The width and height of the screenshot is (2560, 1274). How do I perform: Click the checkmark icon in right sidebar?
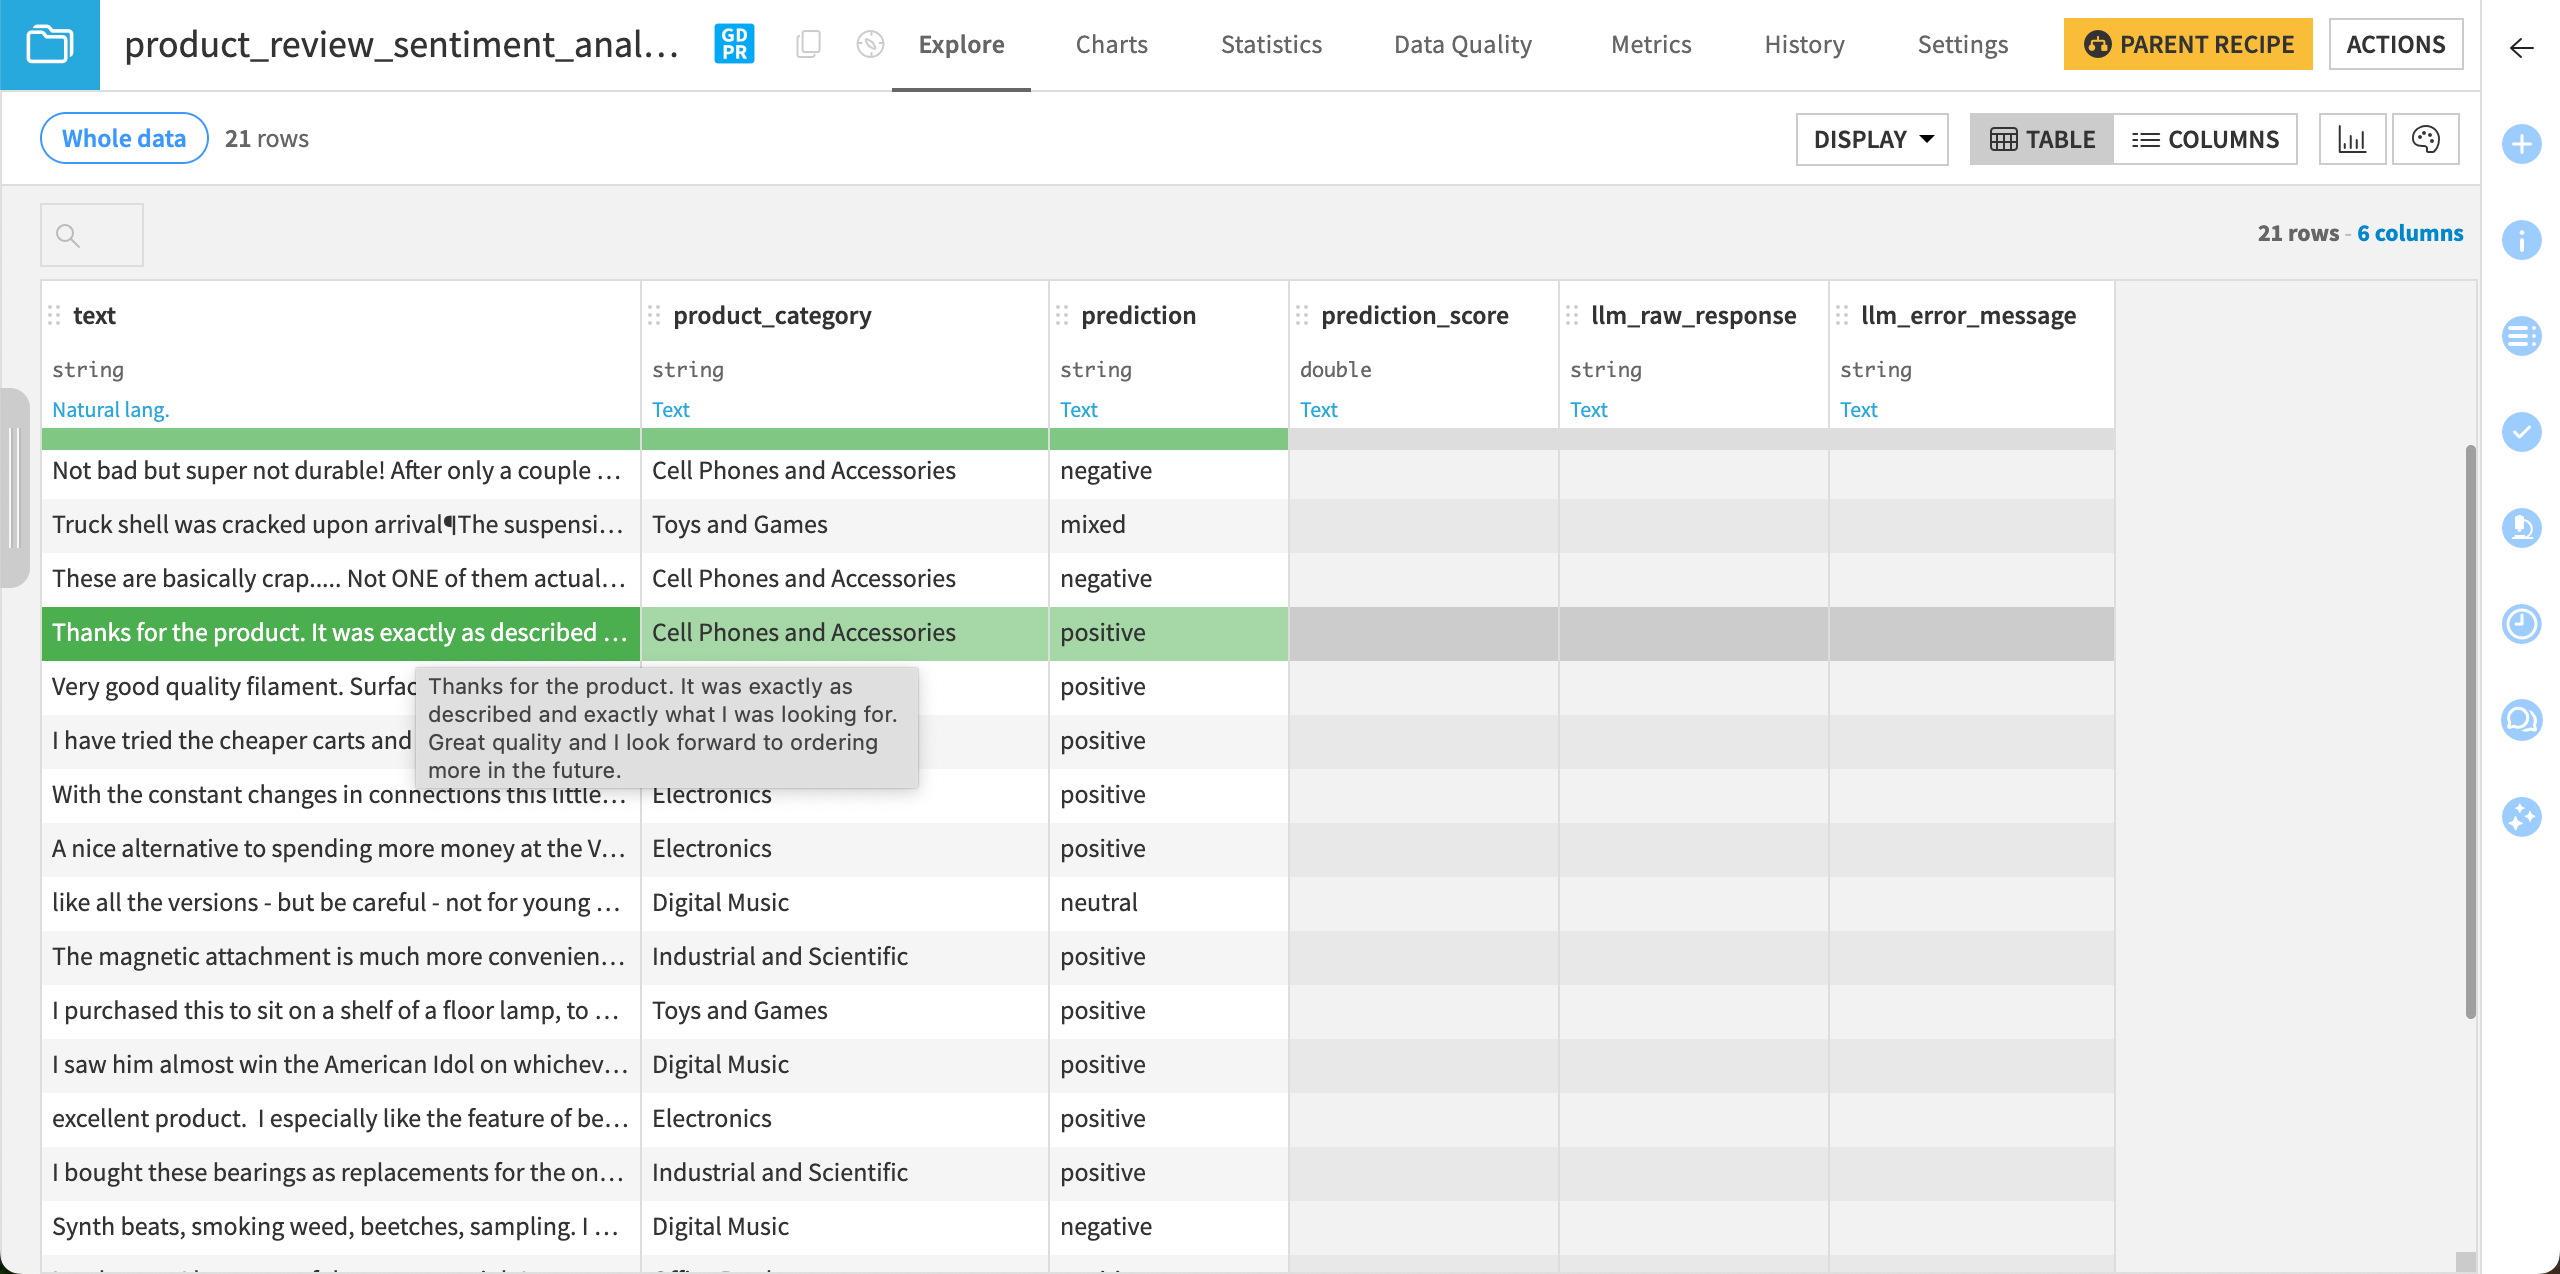2522,432
